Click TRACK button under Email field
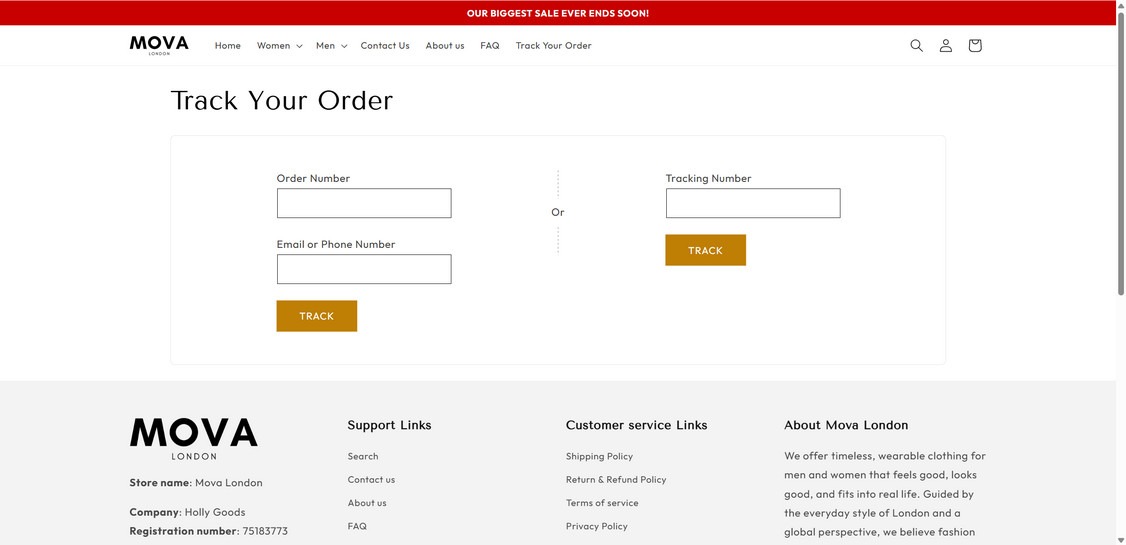1126x545 pixels. 317,316
